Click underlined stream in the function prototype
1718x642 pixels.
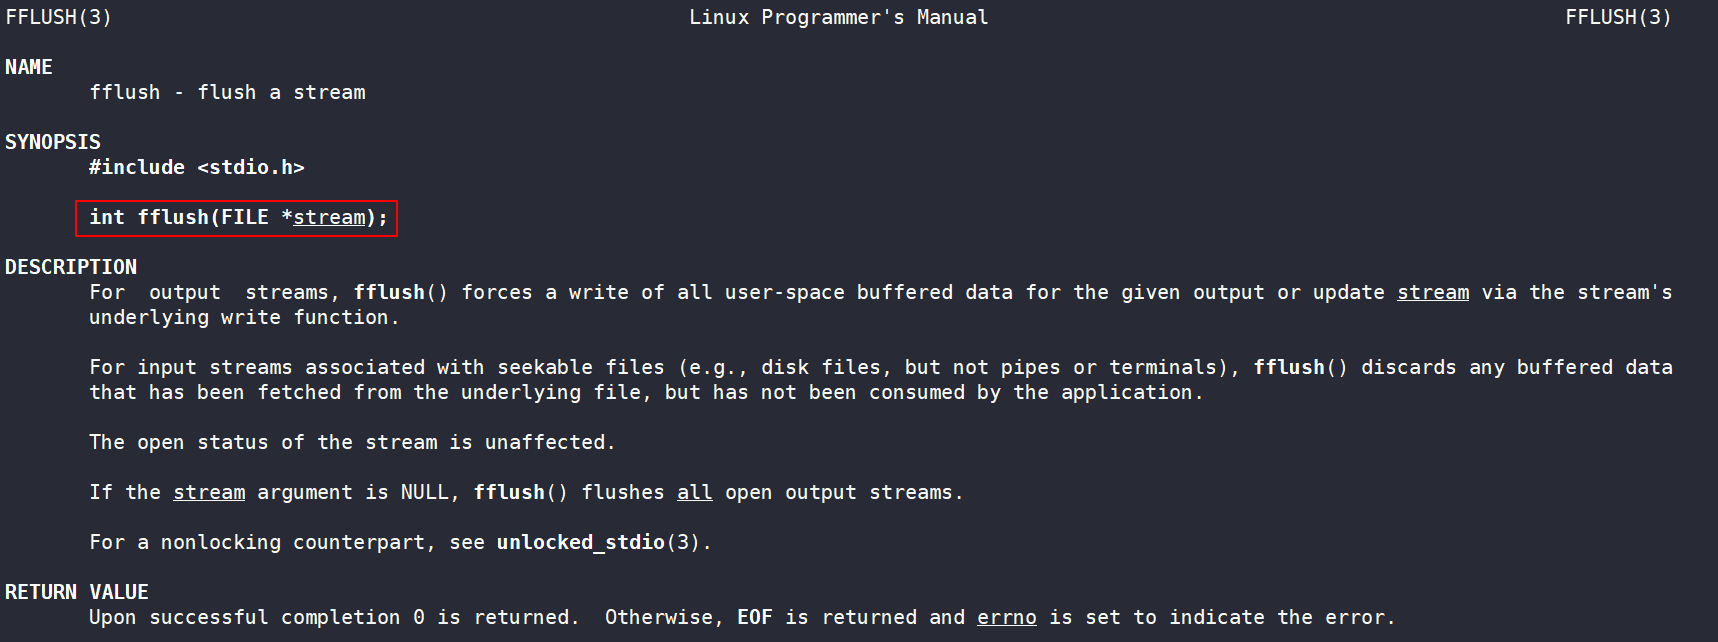(x=329, y=217)
